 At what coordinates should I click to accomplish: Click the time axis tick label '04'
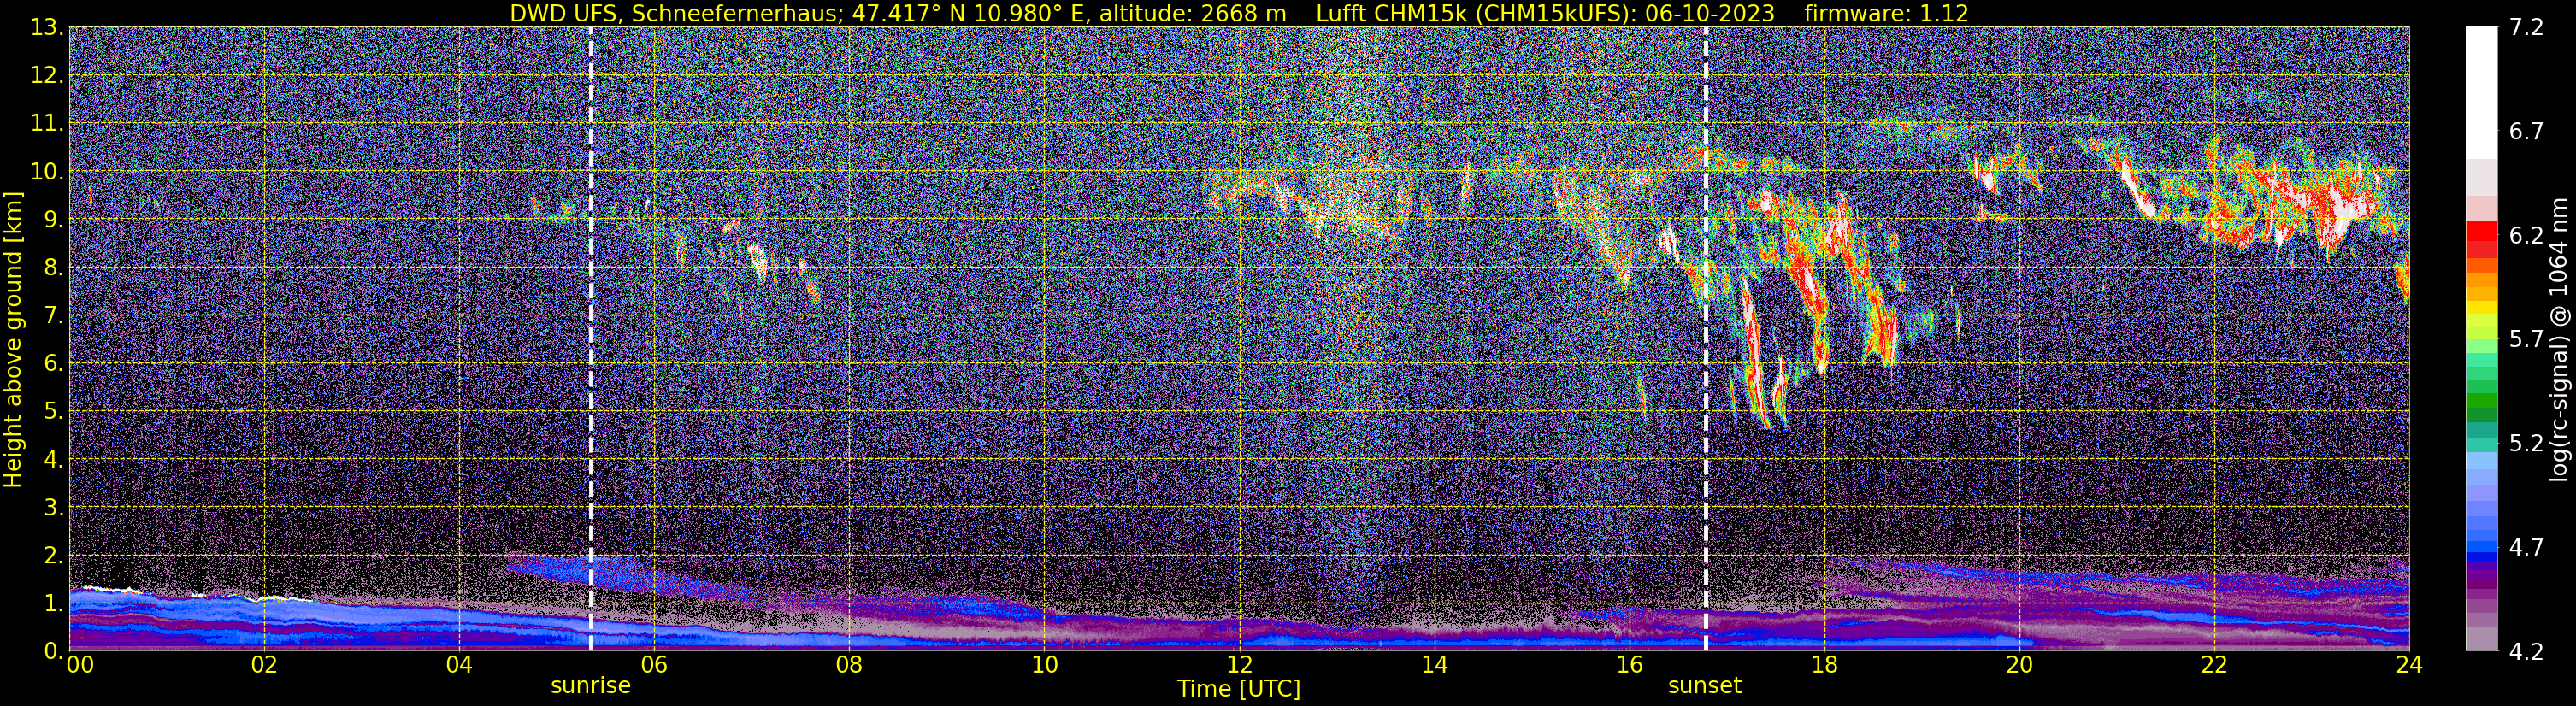click(x=459, y=665)
